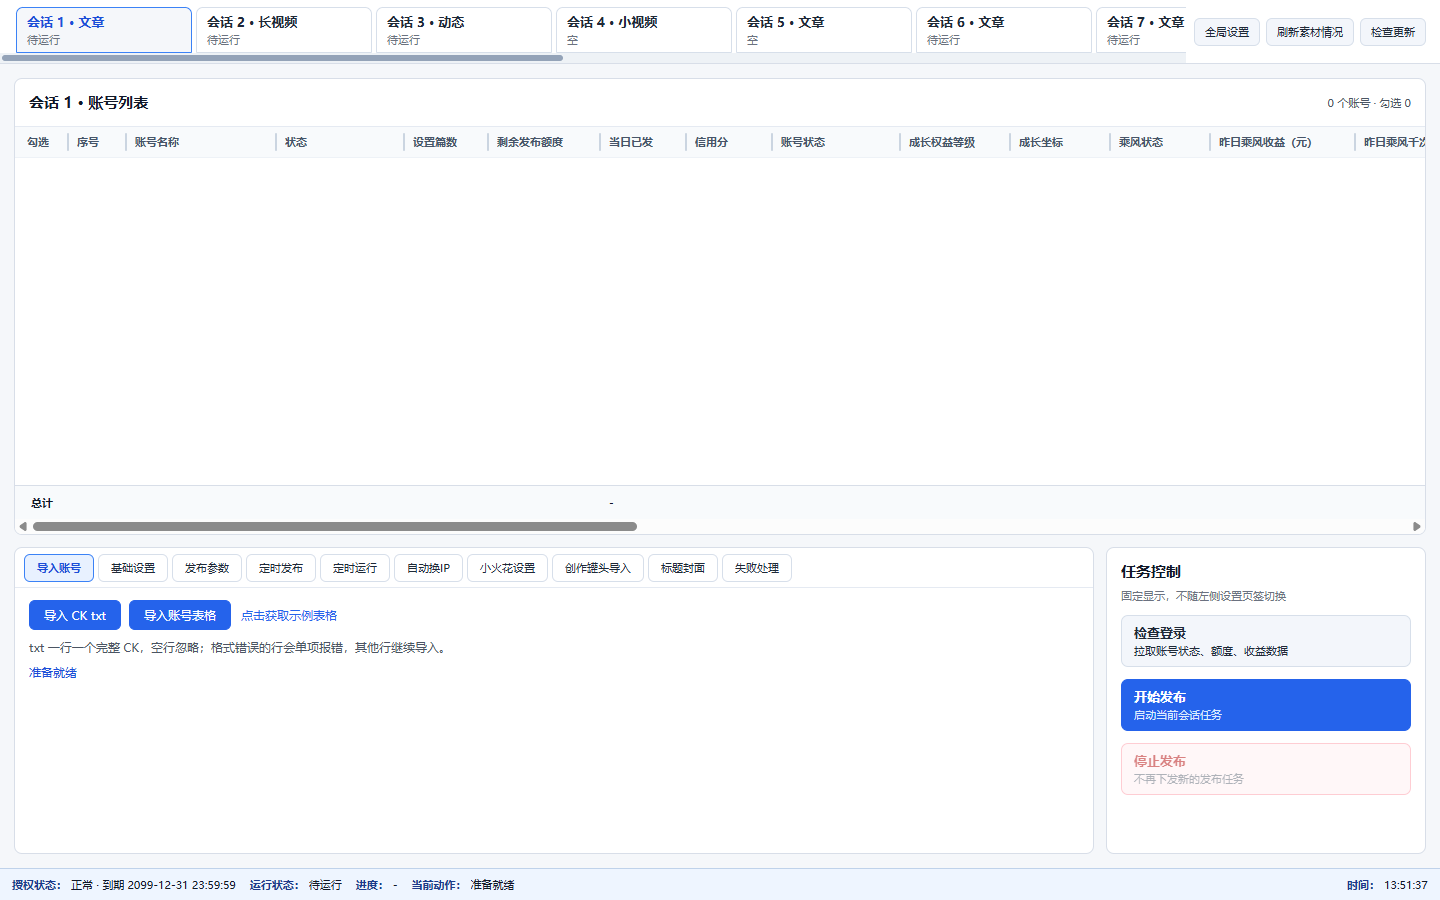Select the 会话 3 · 动态 session tab
The width and height of the screenshot is (1440, 900).
(x=464, y=30)
